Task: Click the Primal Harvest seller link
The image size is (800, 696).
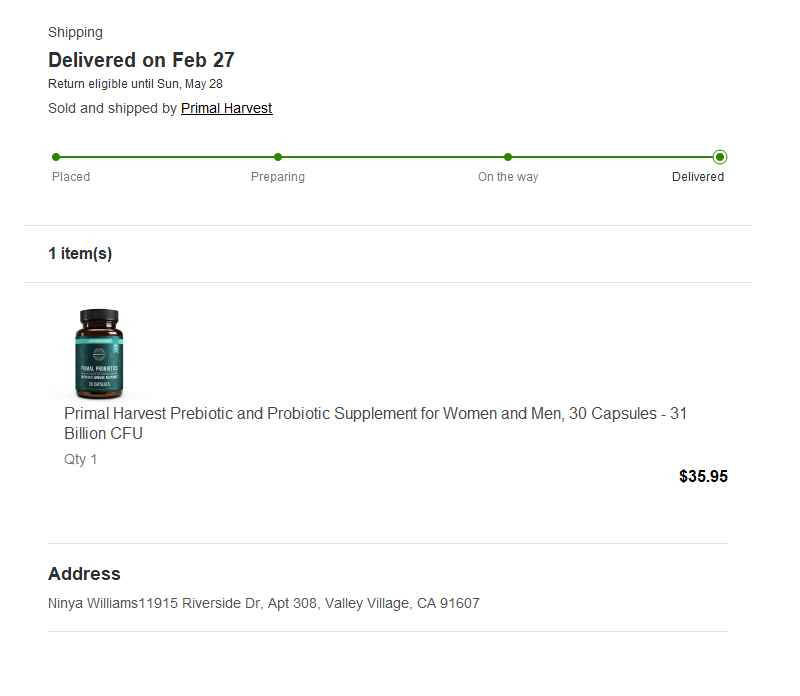Action: click(x=226, y=108)
